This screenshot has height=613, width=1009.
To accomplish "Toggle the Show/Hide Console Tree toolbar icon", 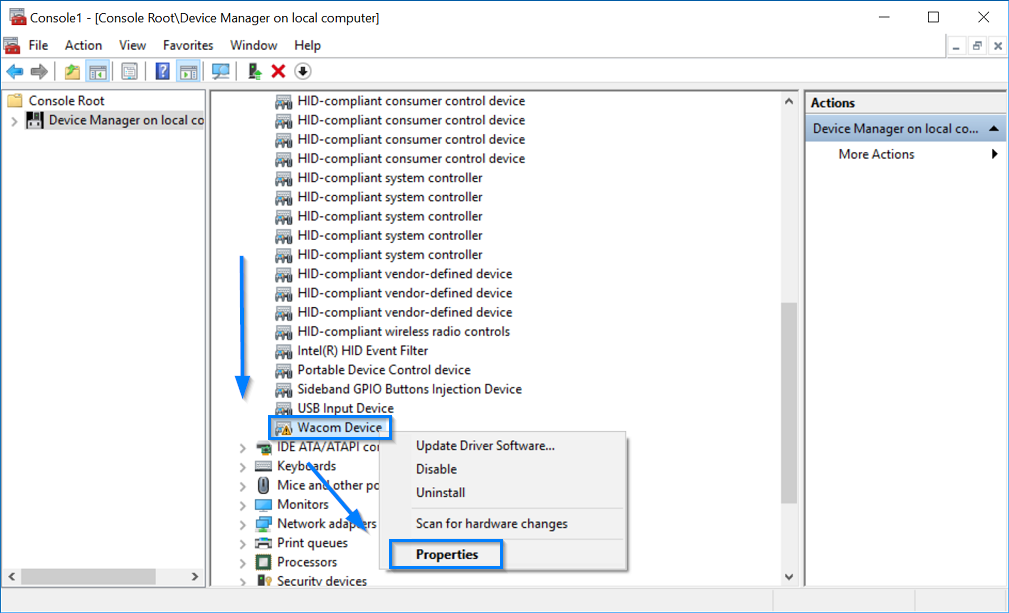I will click(98, 71).
